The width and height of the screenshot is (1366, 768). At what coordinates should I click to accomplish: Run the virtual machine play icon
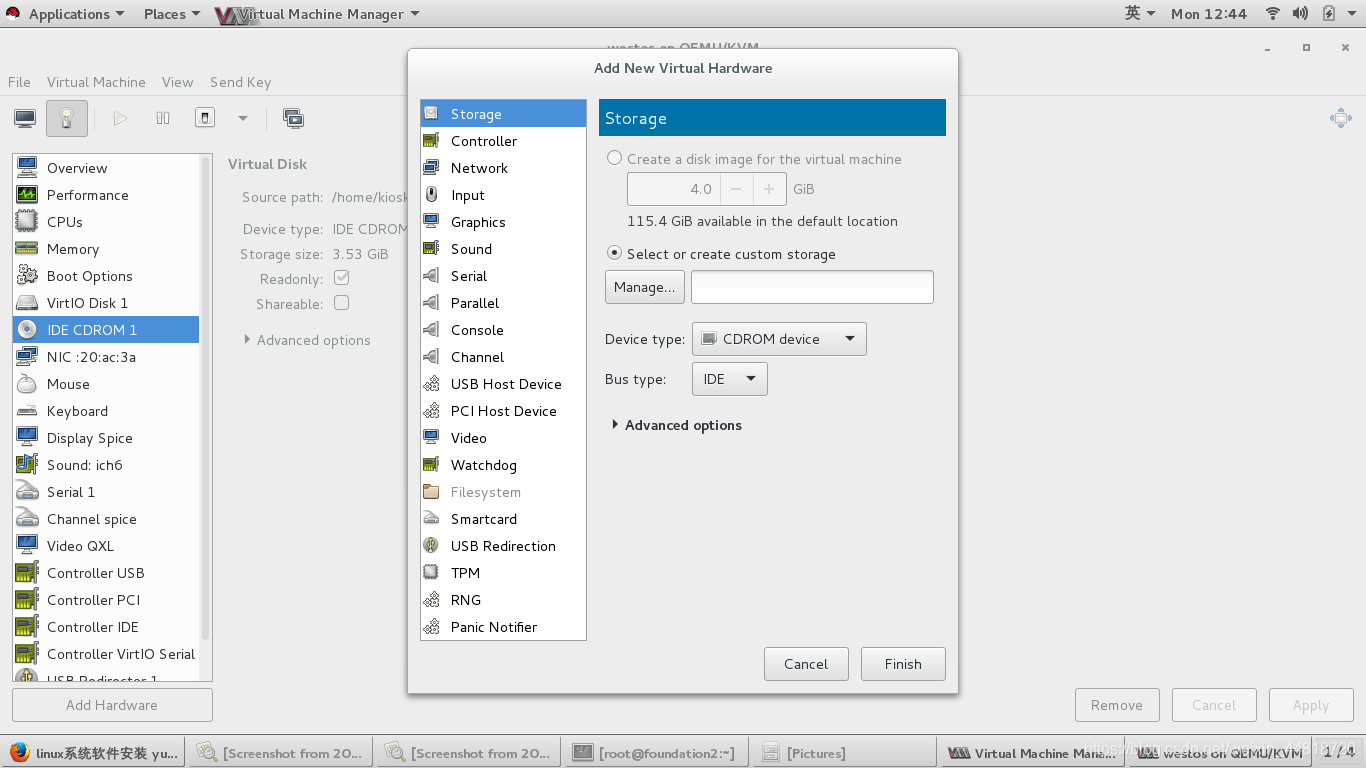(x=120, y=118)
